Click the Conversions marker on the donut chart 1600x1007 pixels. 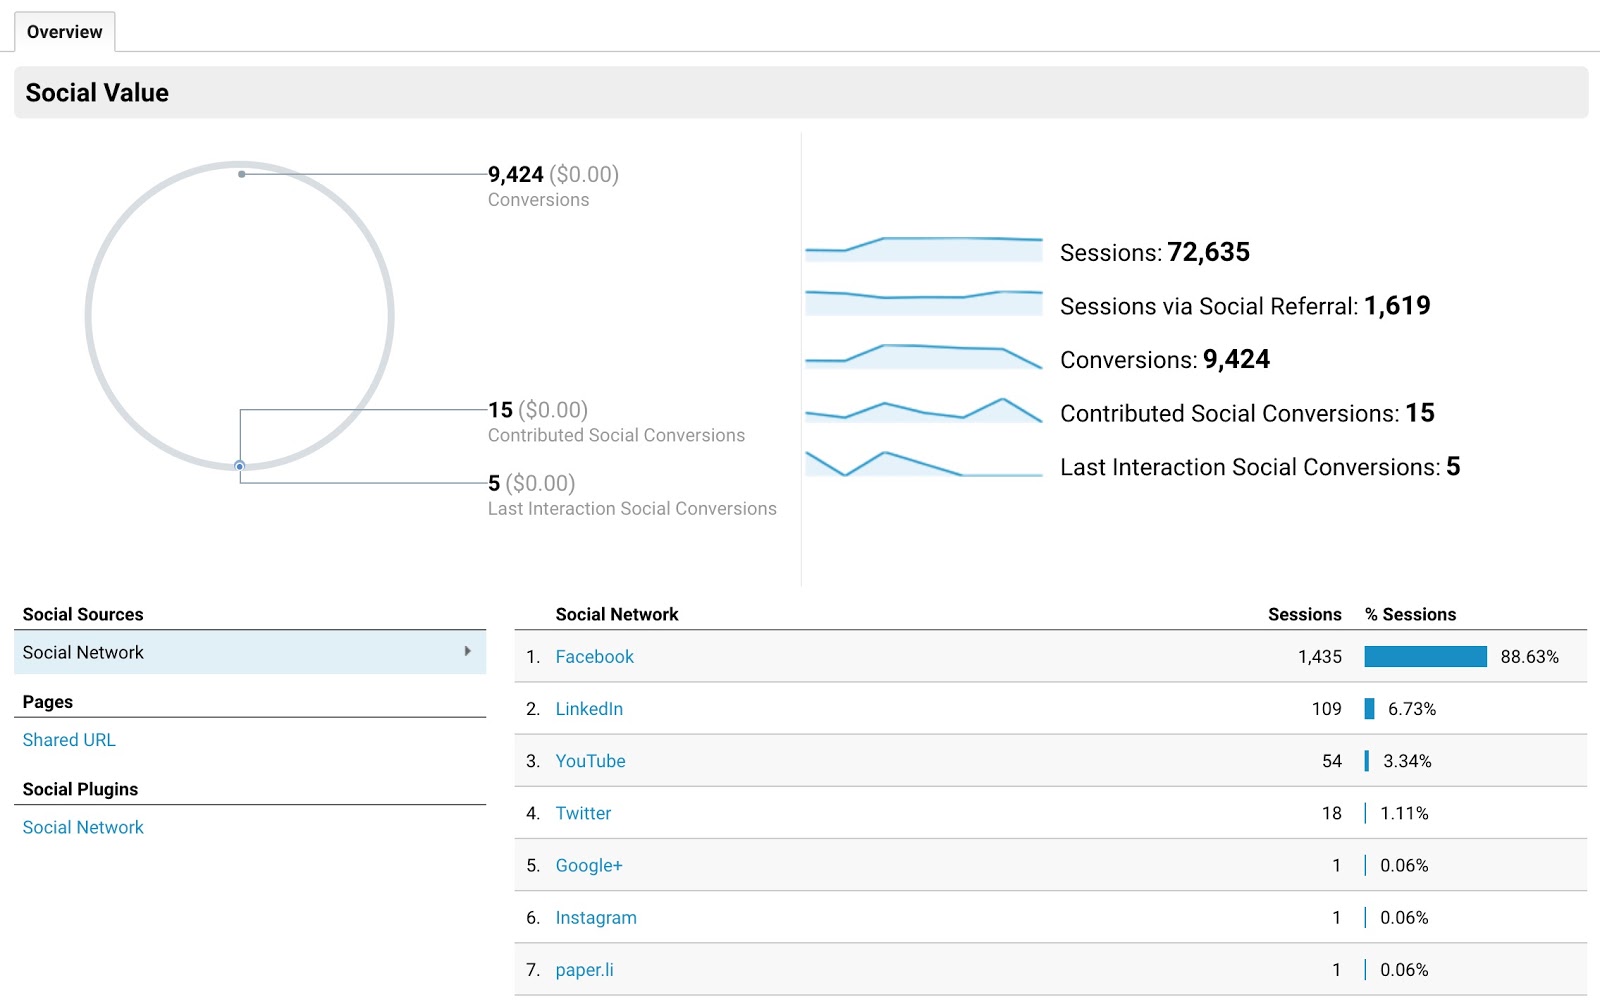[x=240, y=173]
